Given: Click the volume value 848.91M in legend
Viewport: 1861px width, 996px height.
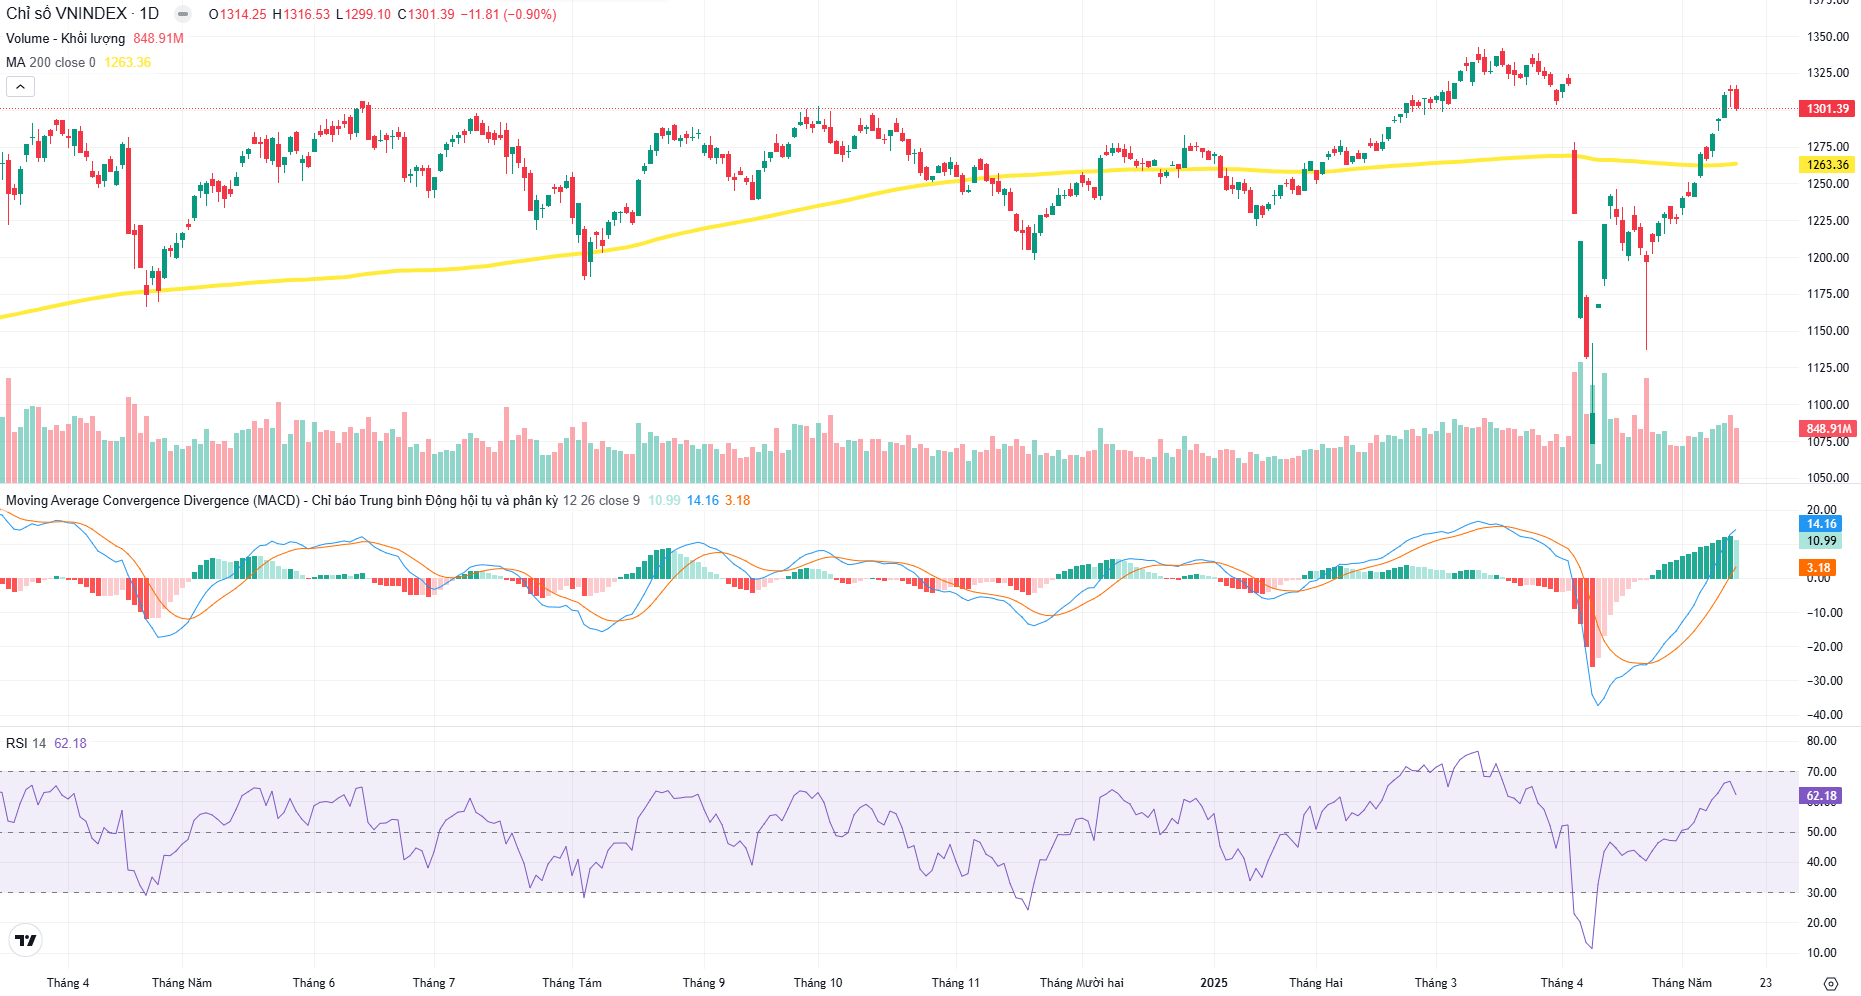Looking at the screenshot, I should pyautogui.click(x=158, y=38).
